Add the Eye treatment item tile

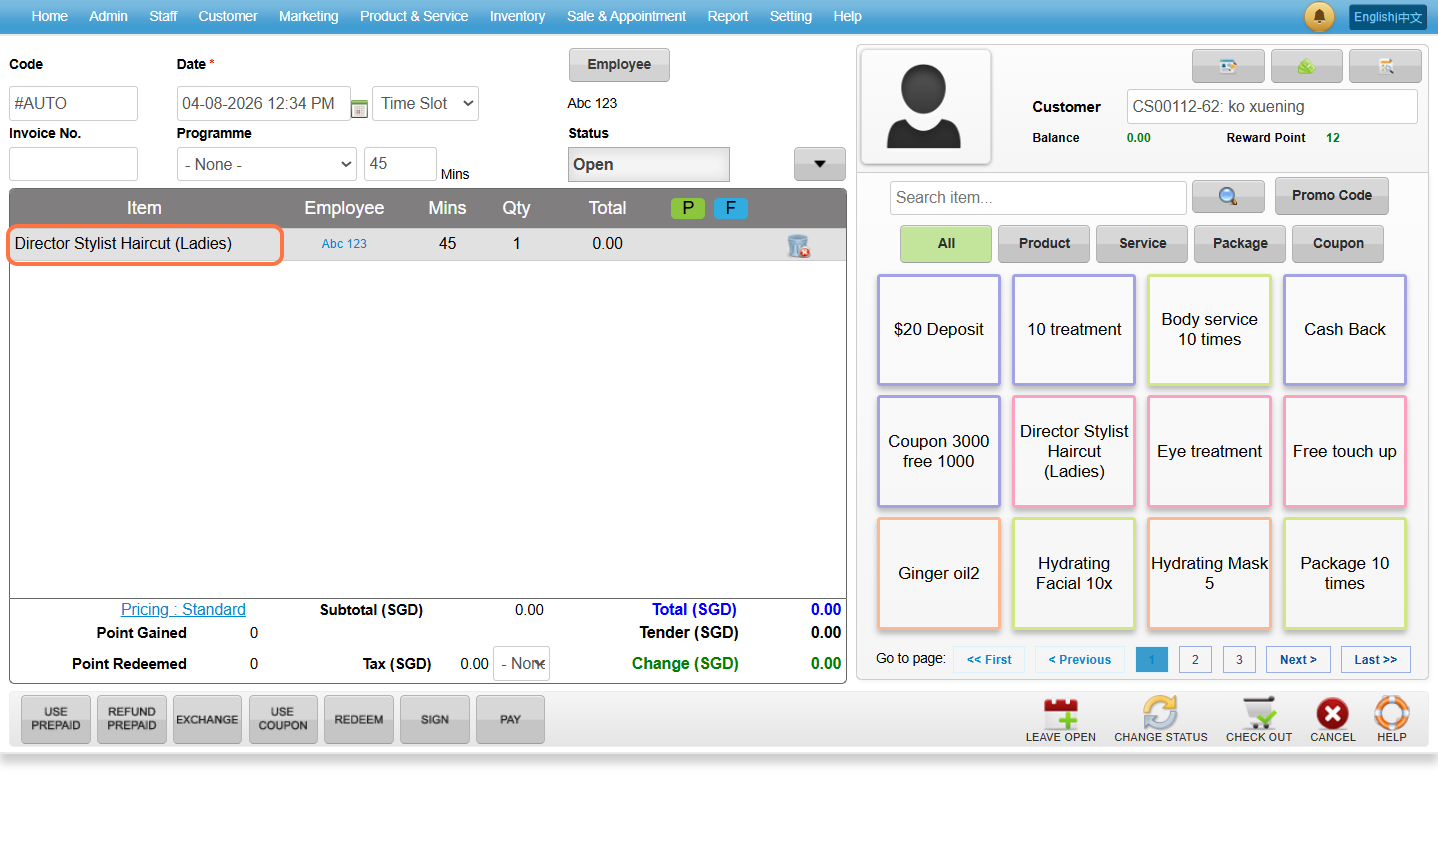click(x=1210, y=452)
